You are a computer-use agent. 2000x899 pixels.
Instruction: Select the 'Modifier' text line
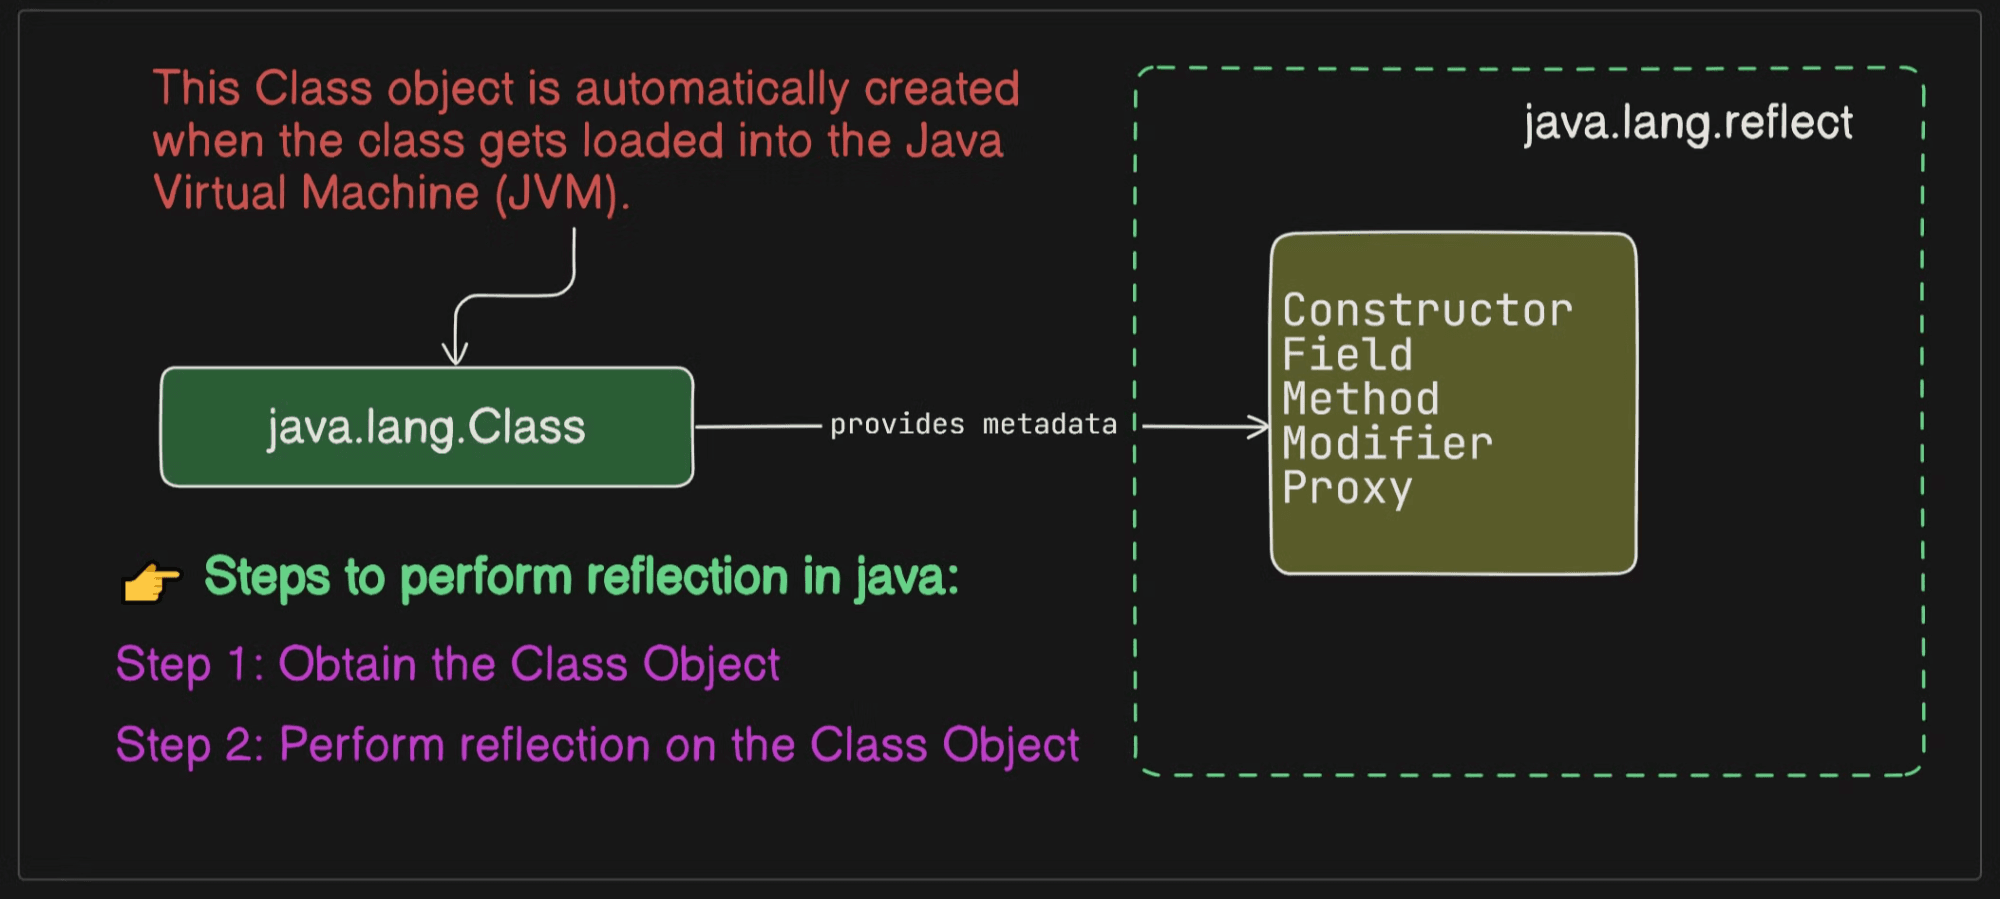tap(1387, 443)
